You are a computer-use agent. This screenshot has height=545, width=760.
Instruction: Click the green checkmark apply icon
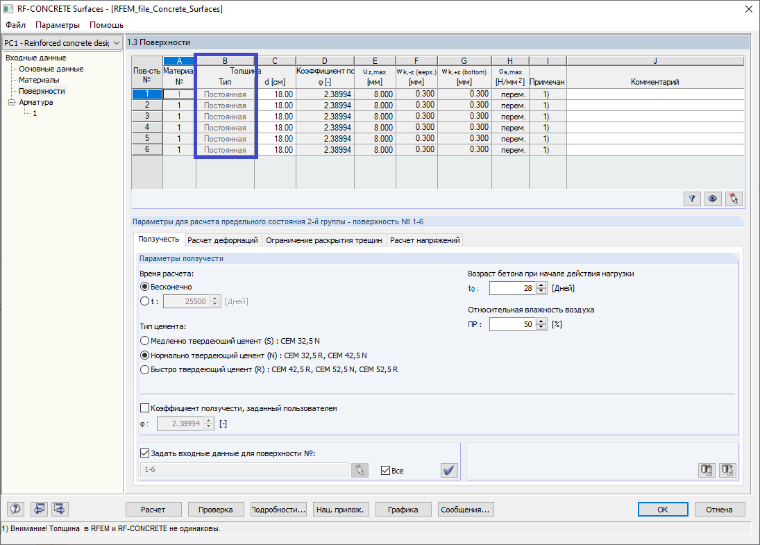click(x=449, y=470)
